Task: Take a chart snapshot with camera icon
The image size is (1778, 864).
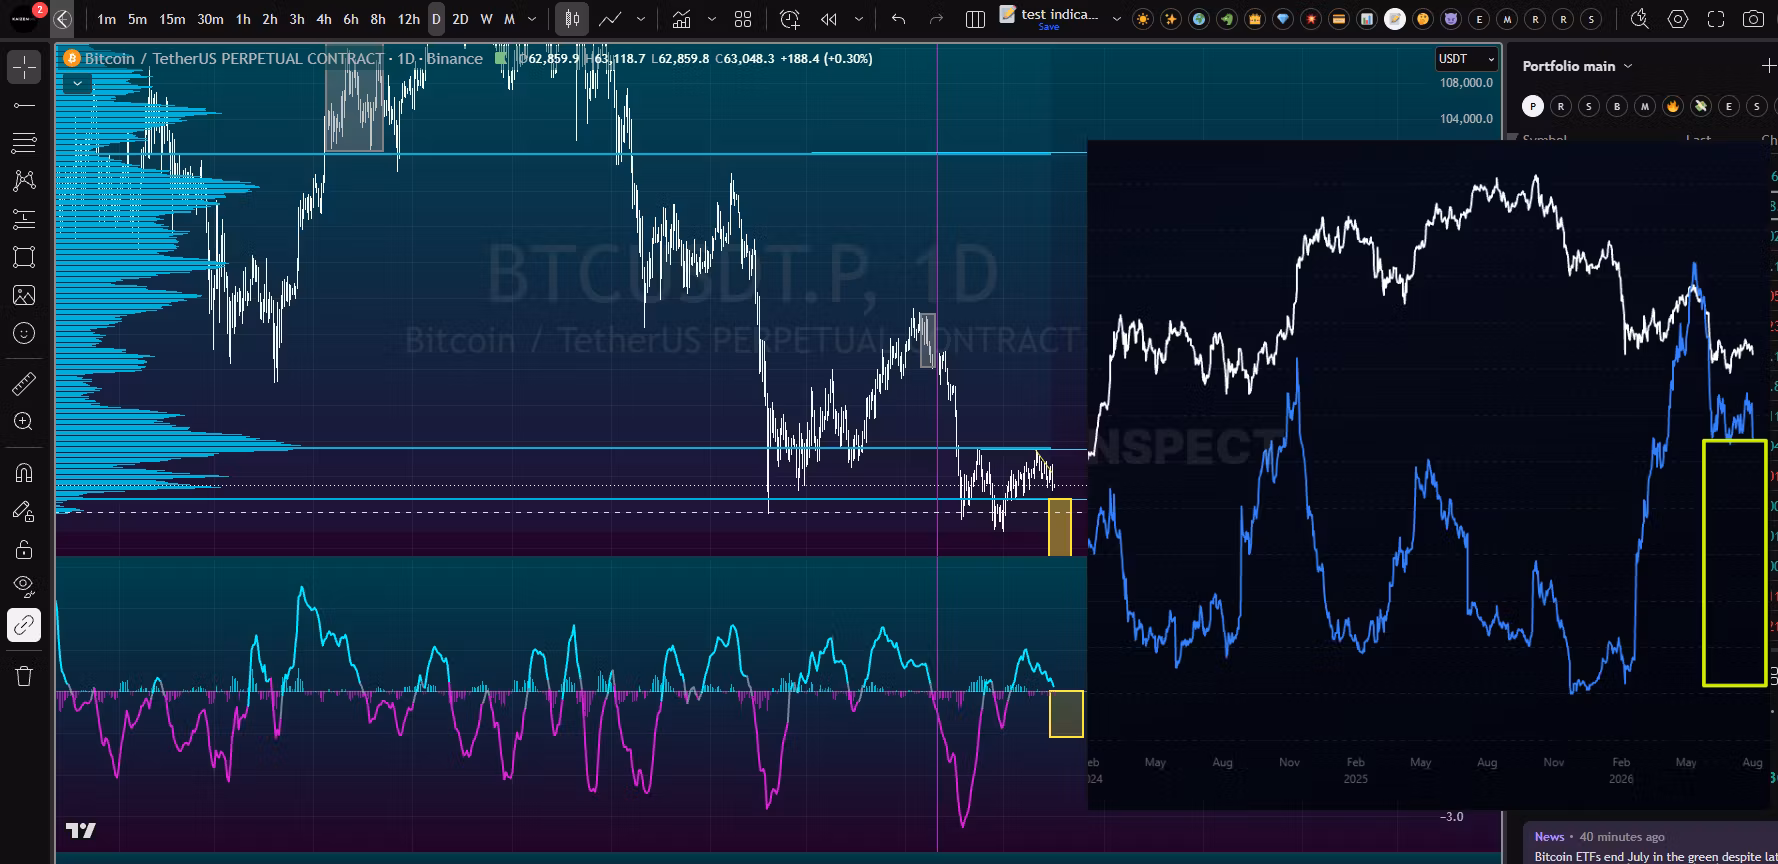Action: point(1753,19)
